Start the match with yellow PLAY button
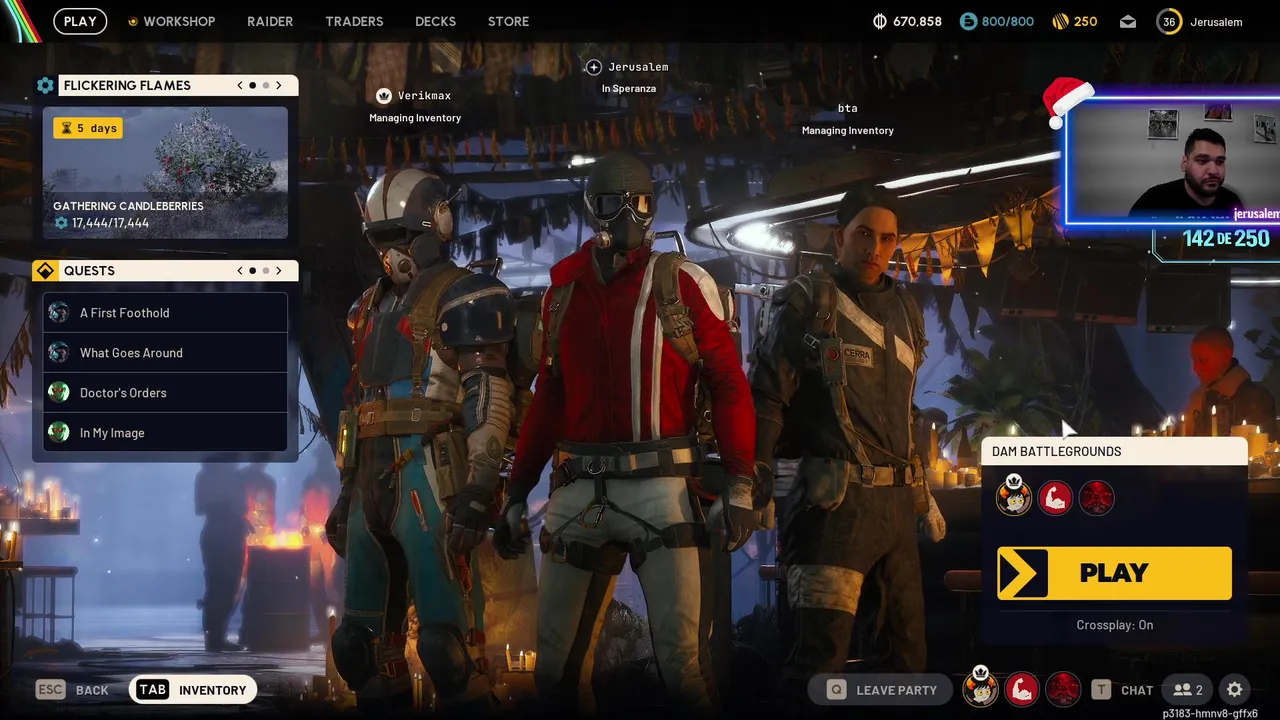The image size is (1280, 720). (x=1114, y=573)
